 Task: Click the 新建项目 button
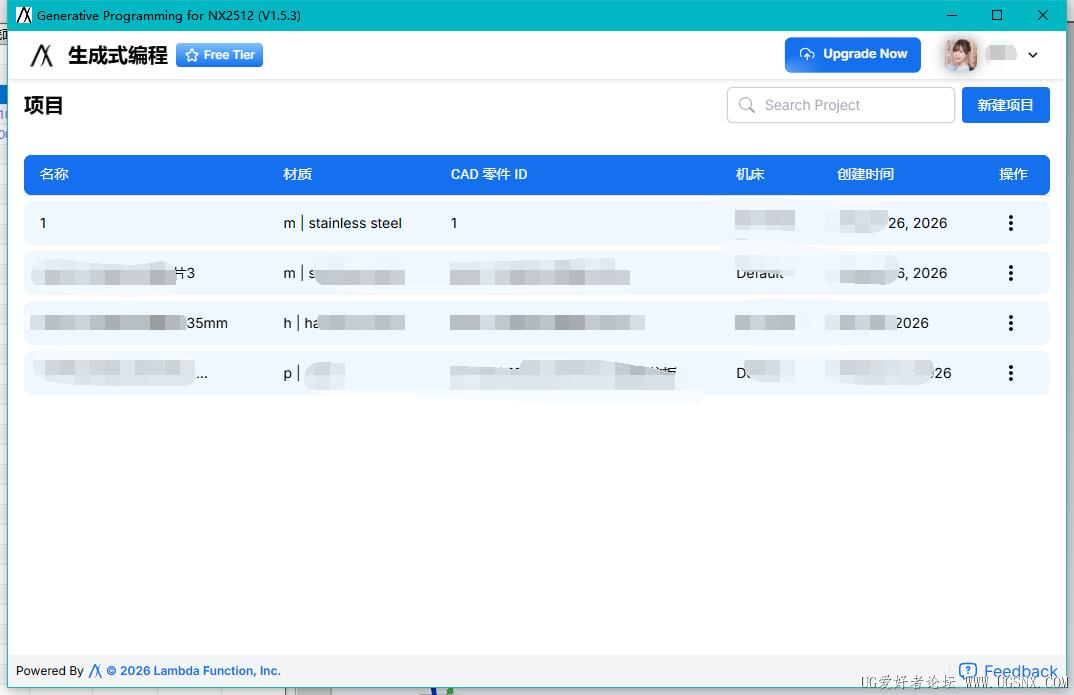pos(1005,105)
